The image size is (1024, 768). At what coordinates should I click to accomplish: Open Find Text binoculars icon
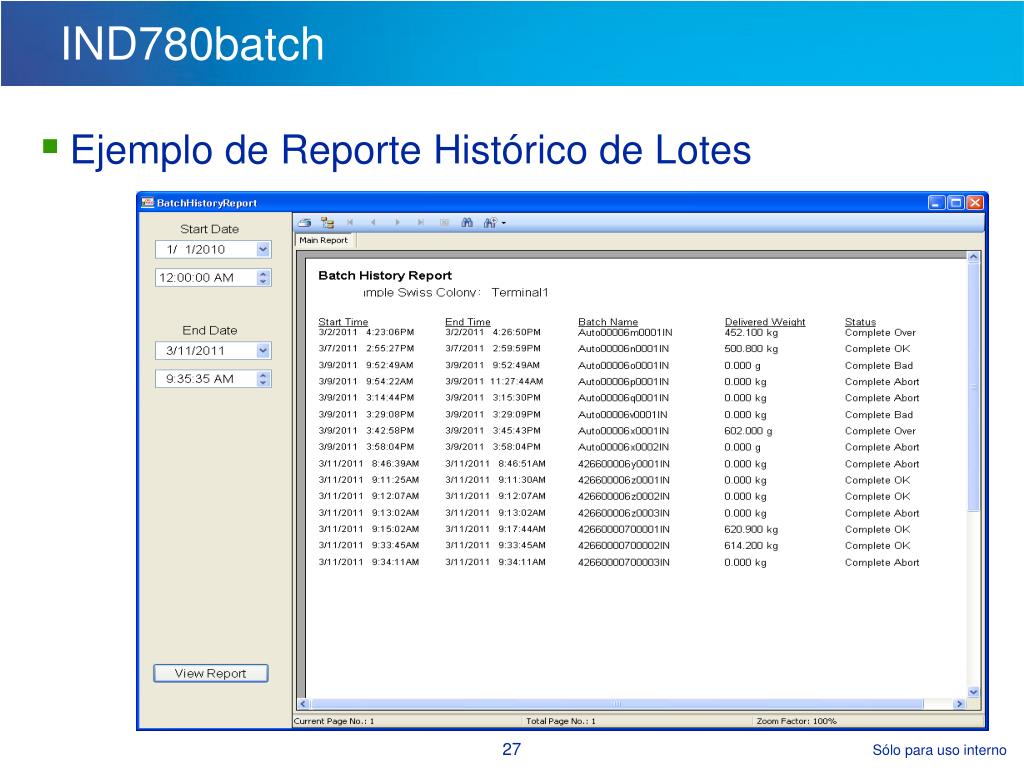point(467,223)
